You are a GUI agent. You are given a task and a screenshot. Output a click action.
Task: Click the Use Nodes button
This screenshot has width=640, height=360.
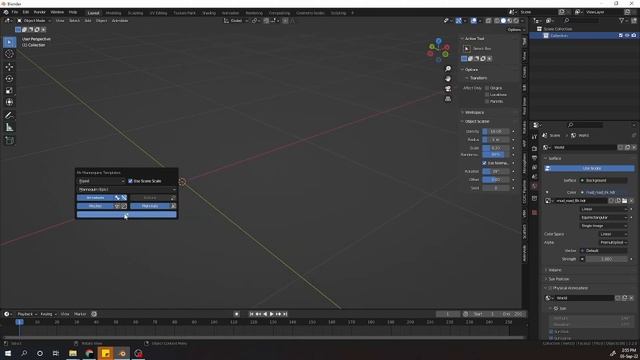click(589, 168)
